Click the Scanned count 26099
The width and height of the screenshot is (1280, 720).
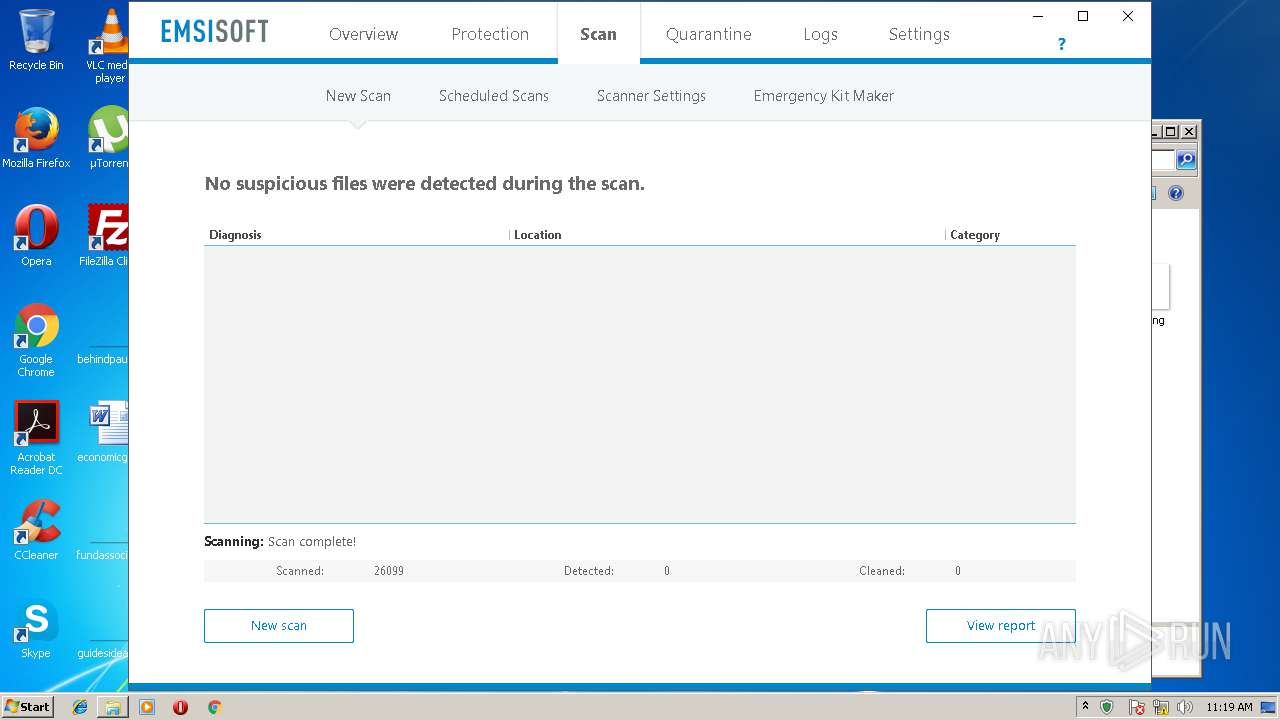pos(389,571)
